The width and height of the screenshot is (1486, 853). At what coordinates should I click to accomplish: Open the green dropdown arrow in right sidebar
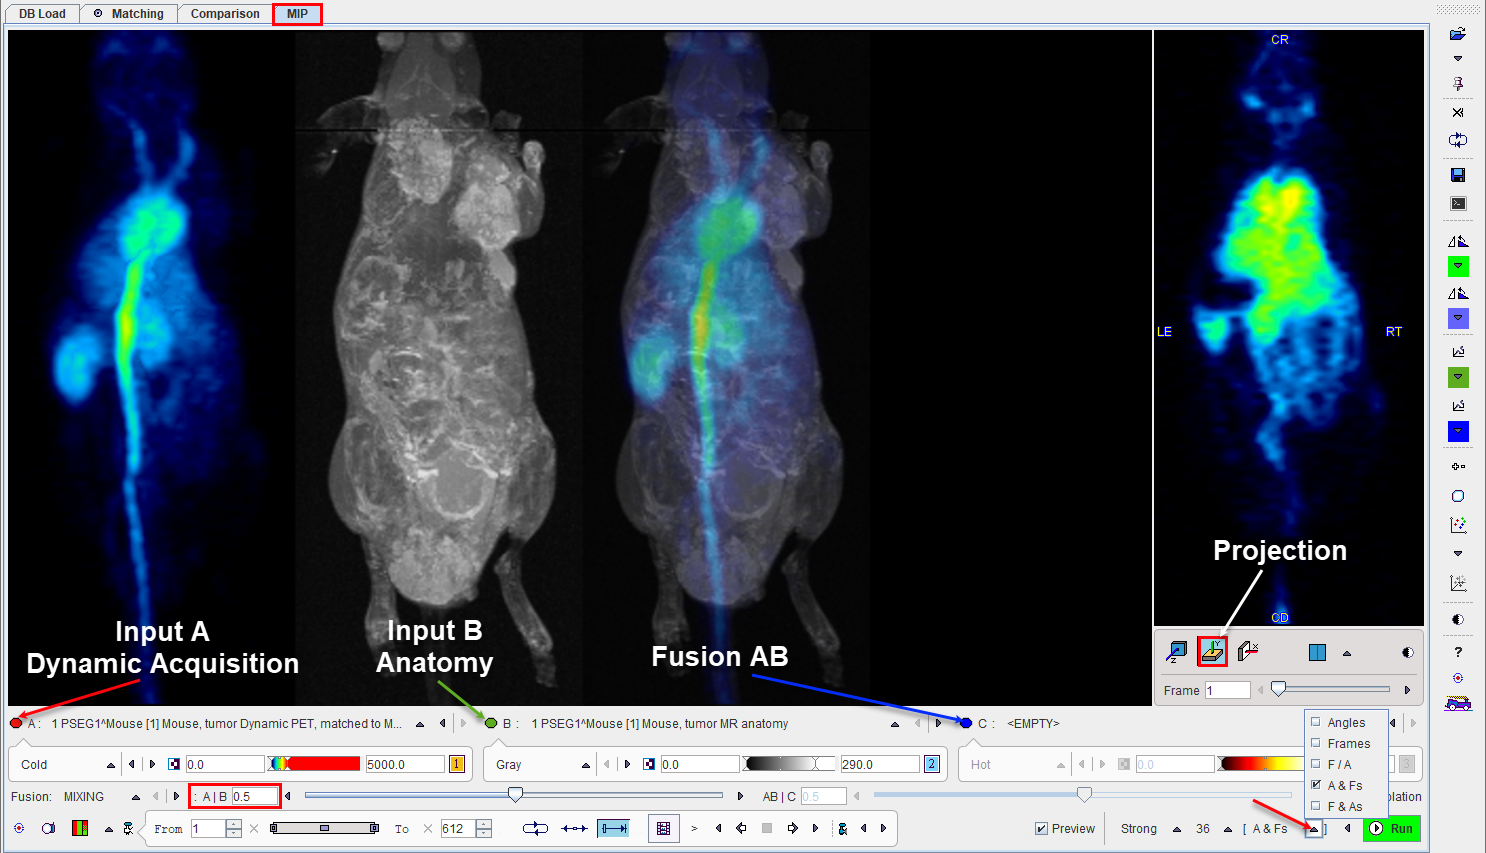[x=1458, y=266]
